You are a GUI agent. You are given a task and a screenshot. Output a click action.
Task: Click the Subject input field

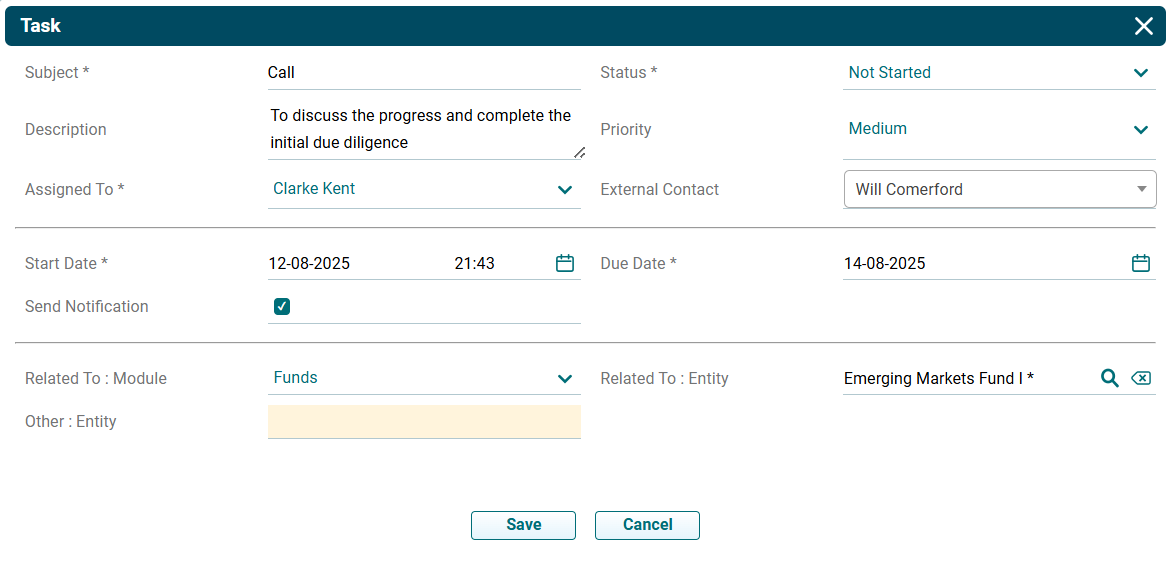click(423, 73)
